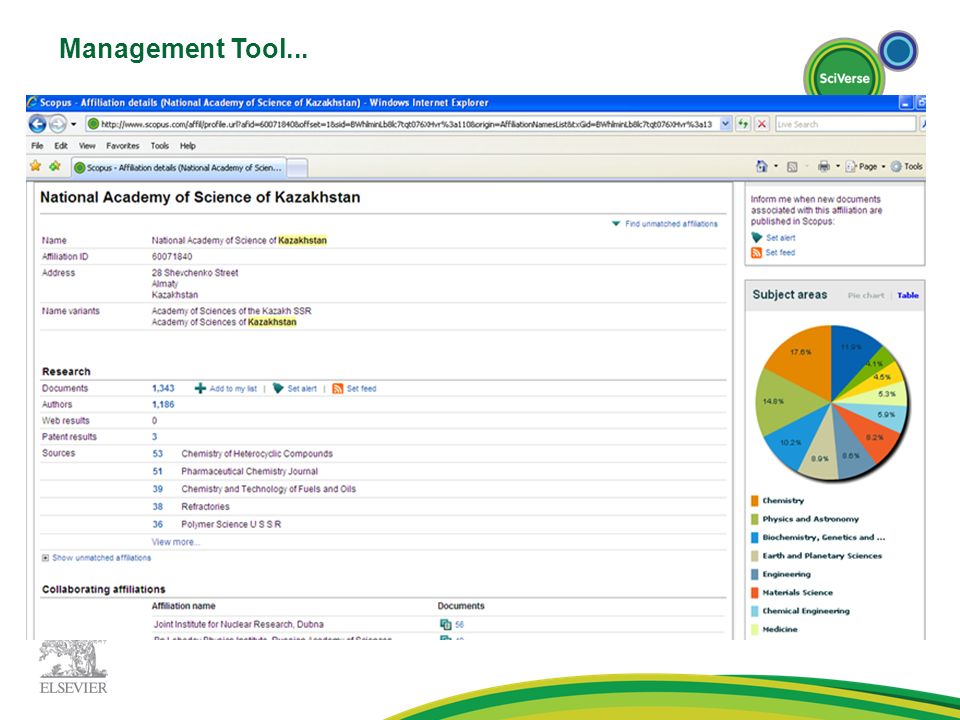
Task: Click the Patent results count 3
Action: (154, 437)
